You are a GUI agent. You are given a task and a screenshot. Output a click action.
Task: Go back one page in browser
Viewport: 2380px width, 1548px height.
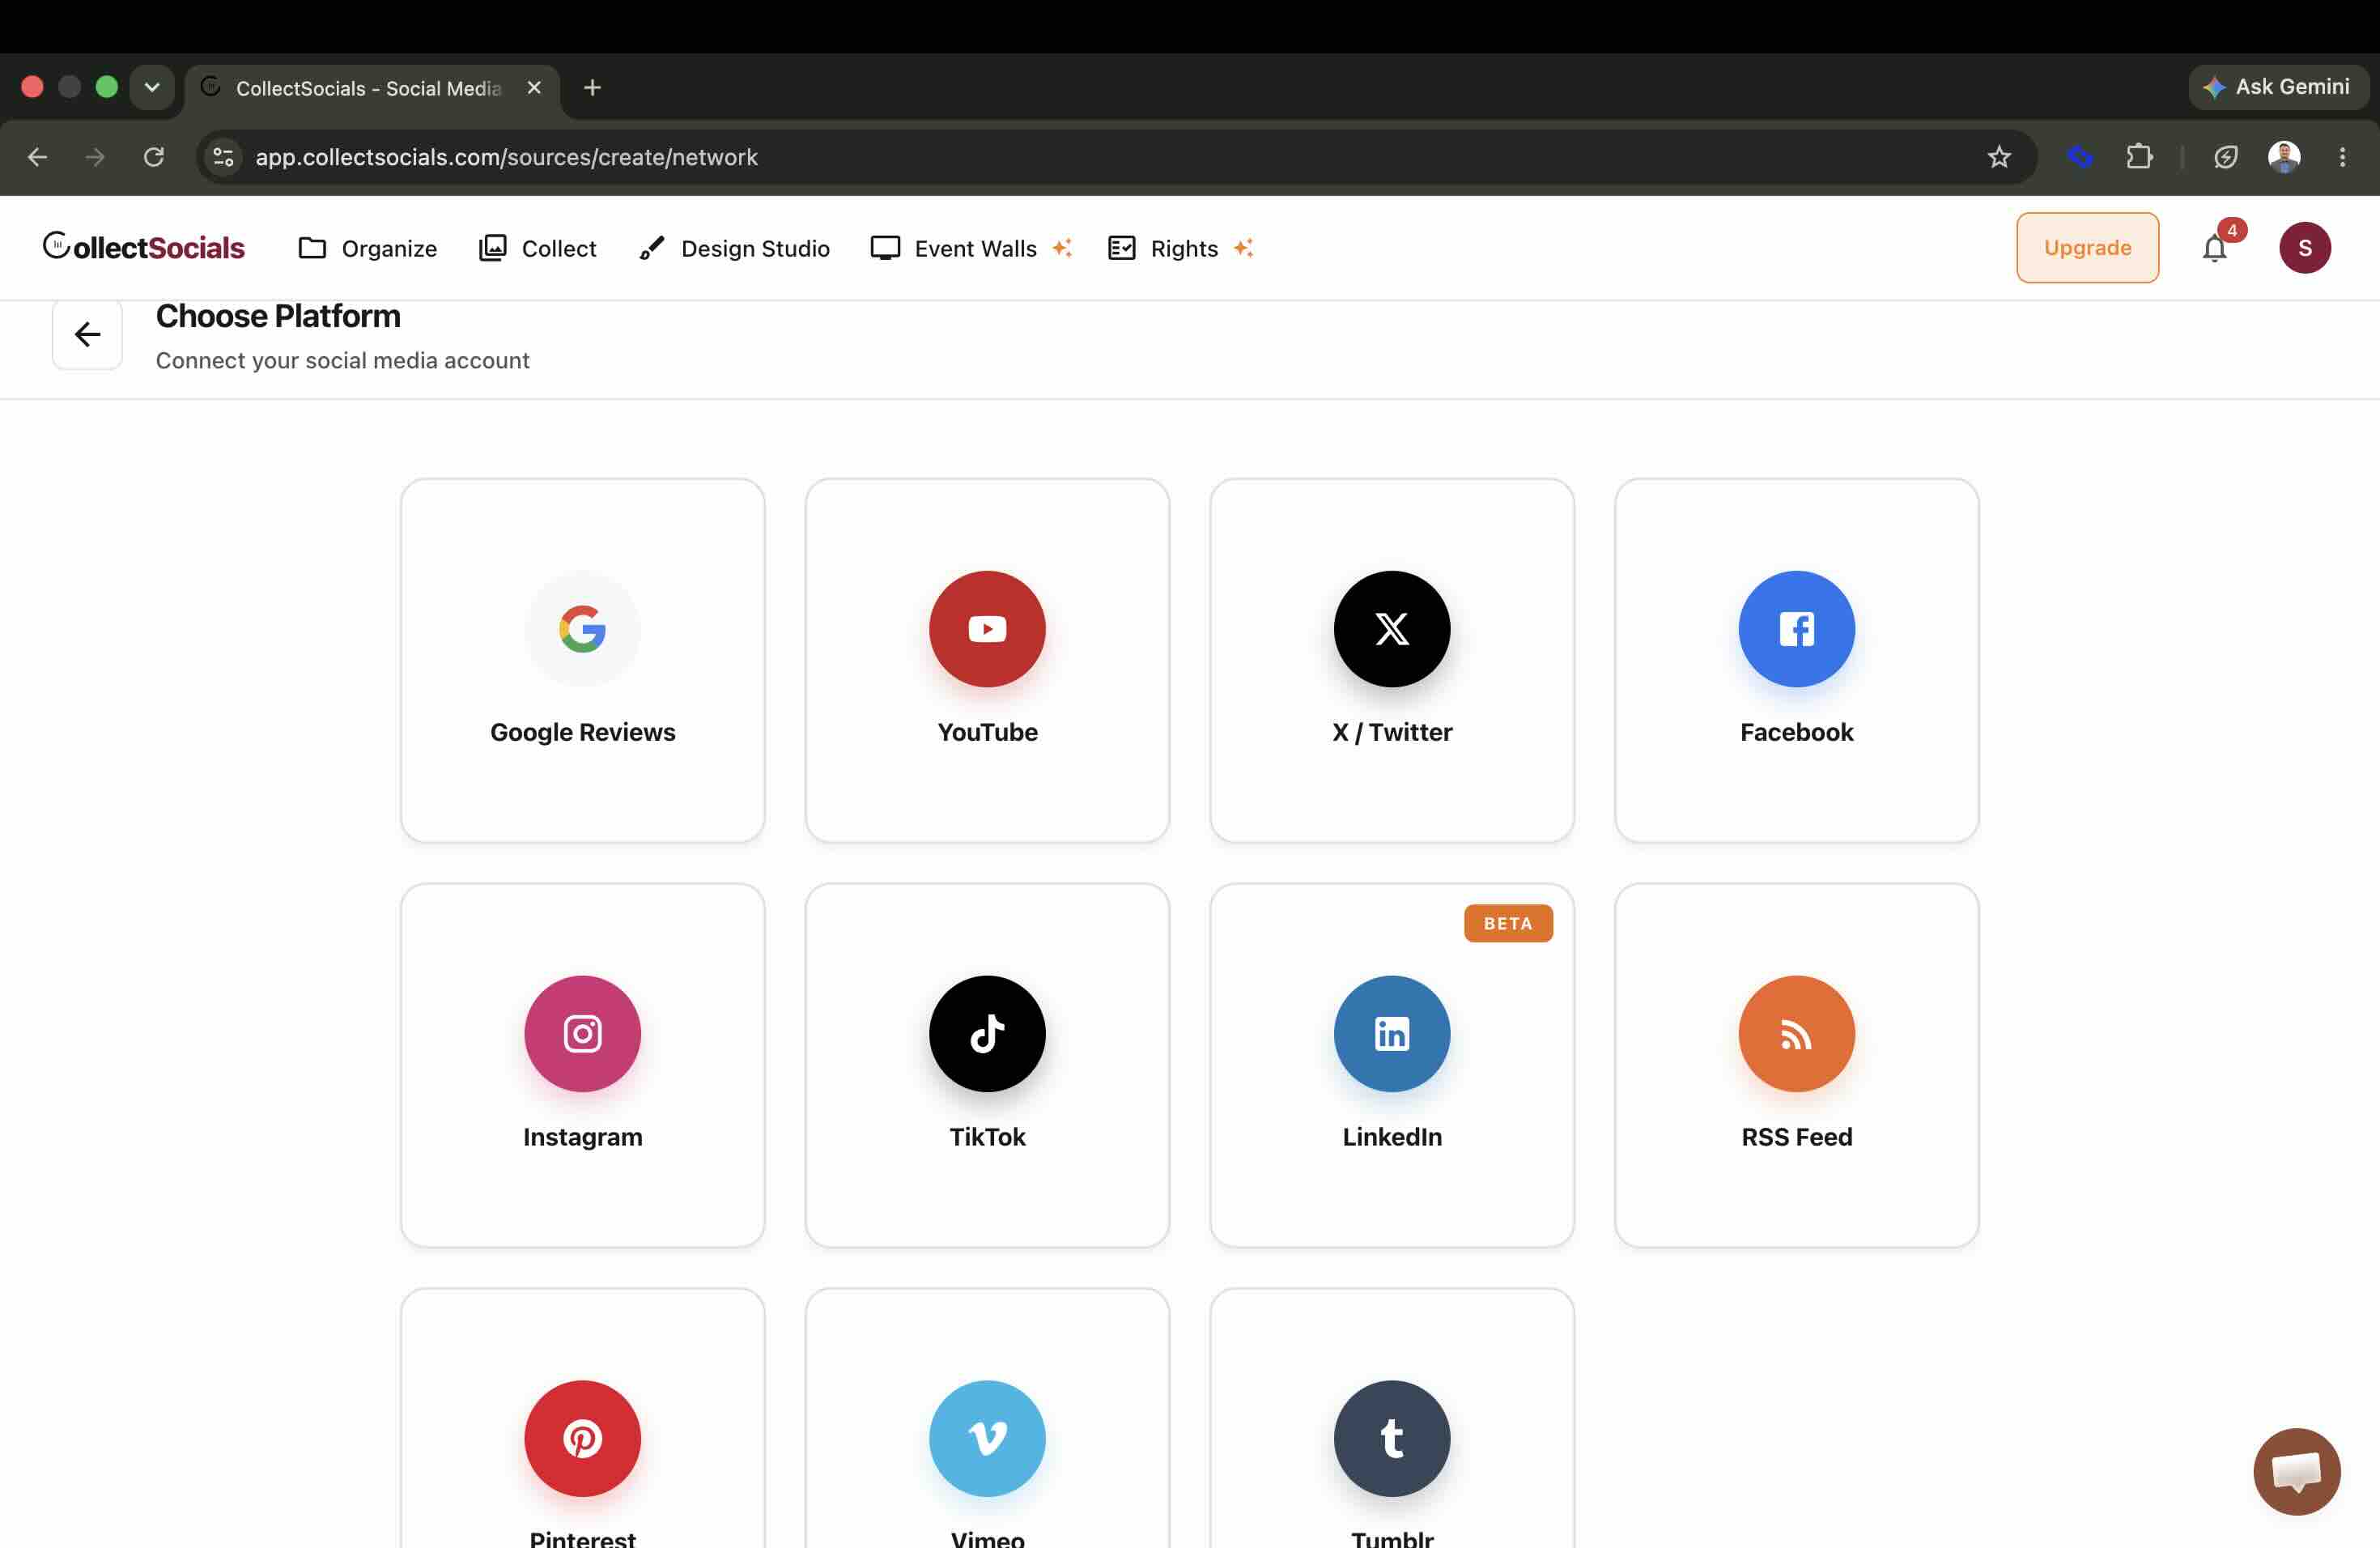pyautogui.click(x=37, y=157)
